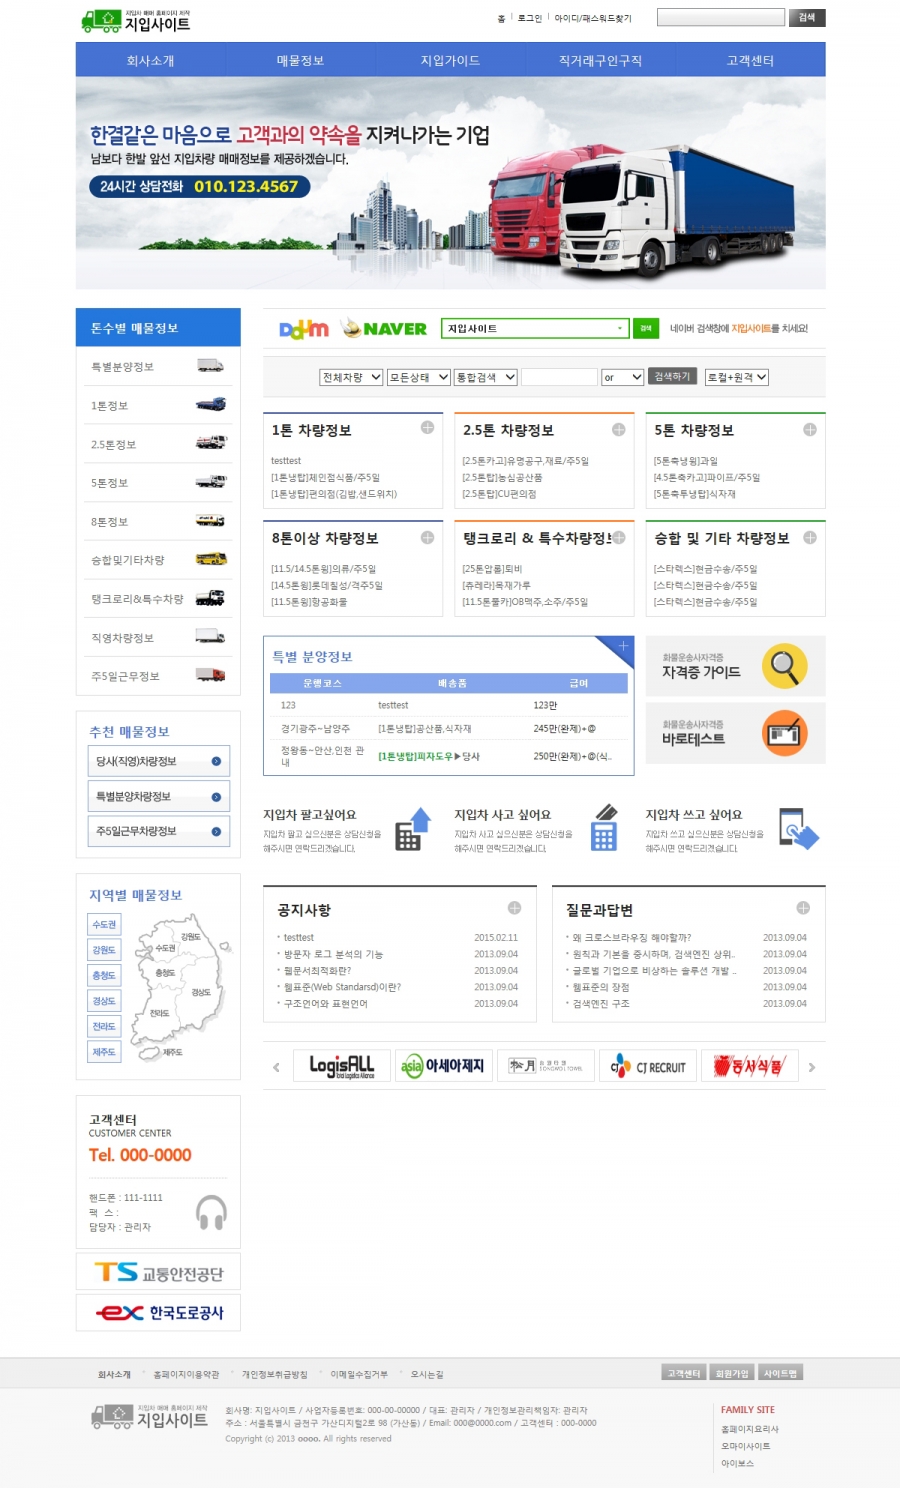
Task: Click the top header search input field
Action: click(720, 18)
